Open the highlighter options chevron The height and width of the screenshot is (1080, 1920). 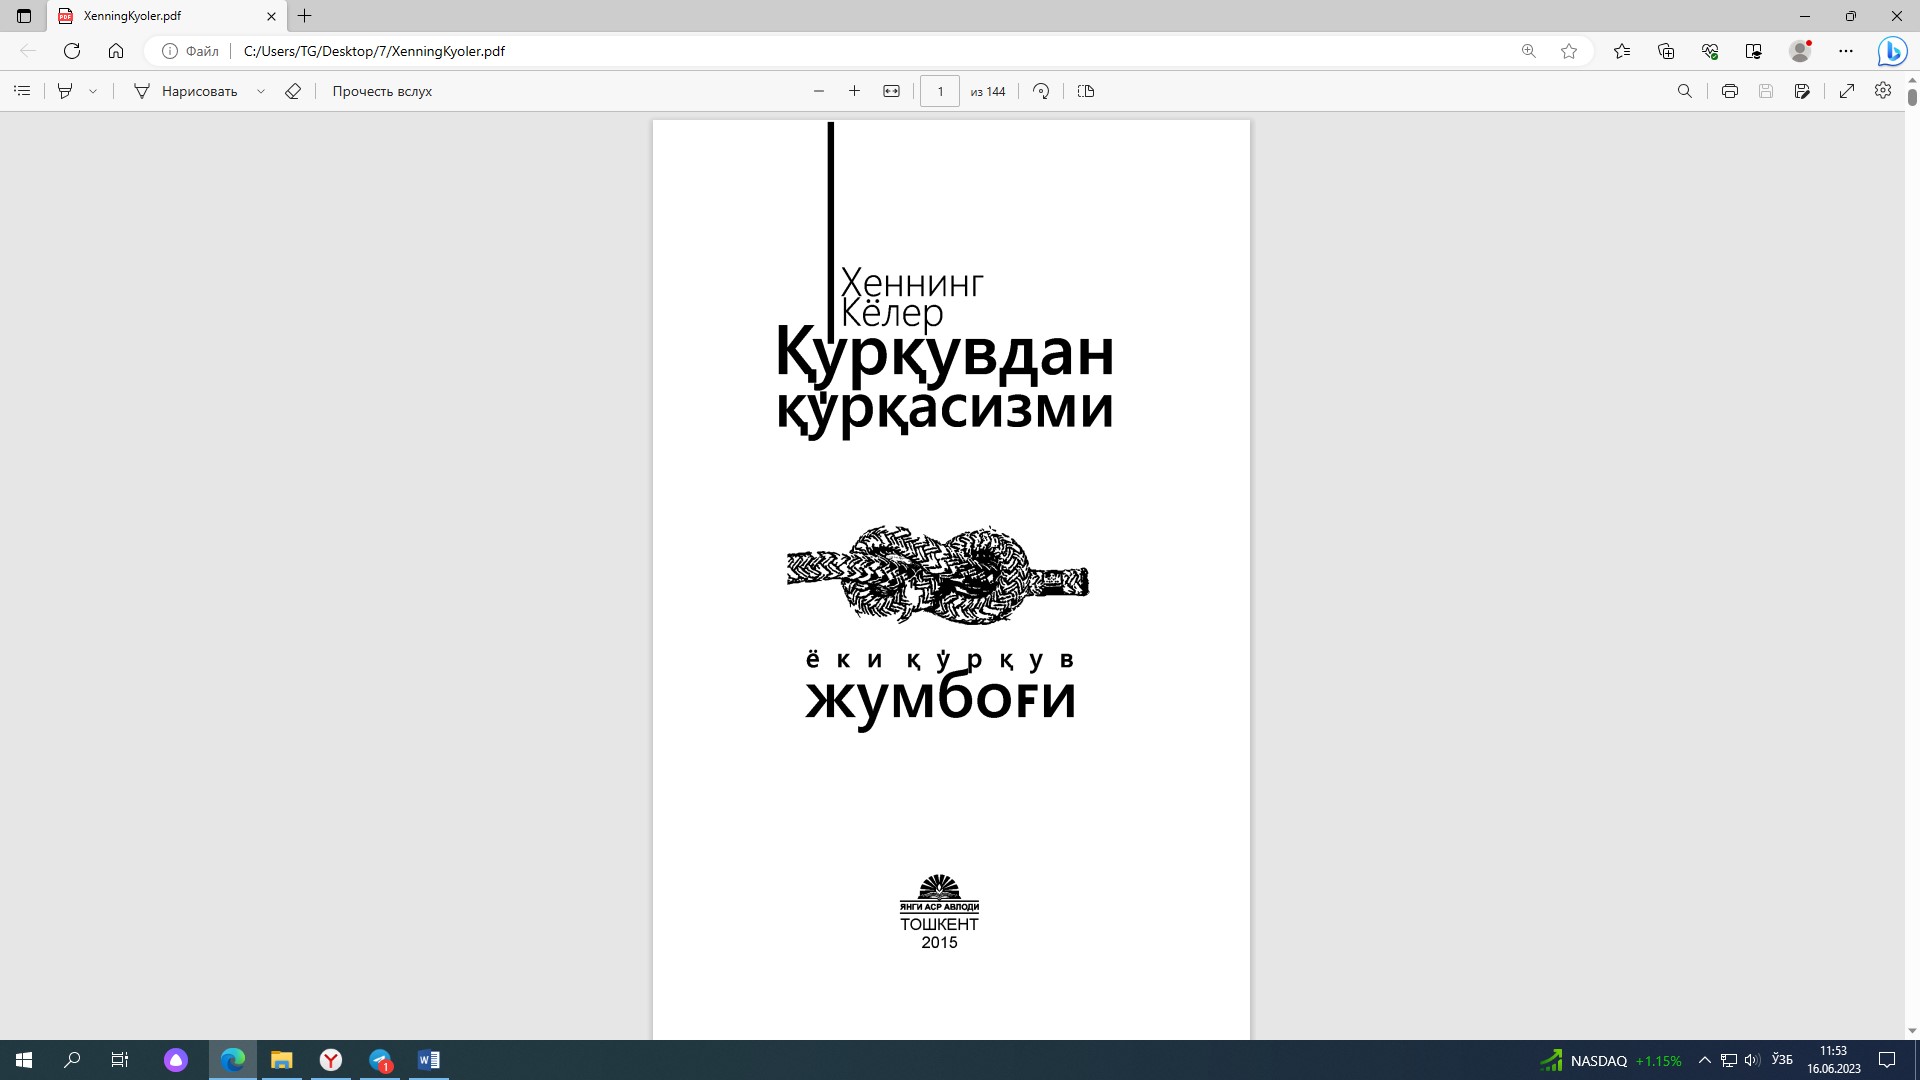pyautogui.click(x=92, y=91)
